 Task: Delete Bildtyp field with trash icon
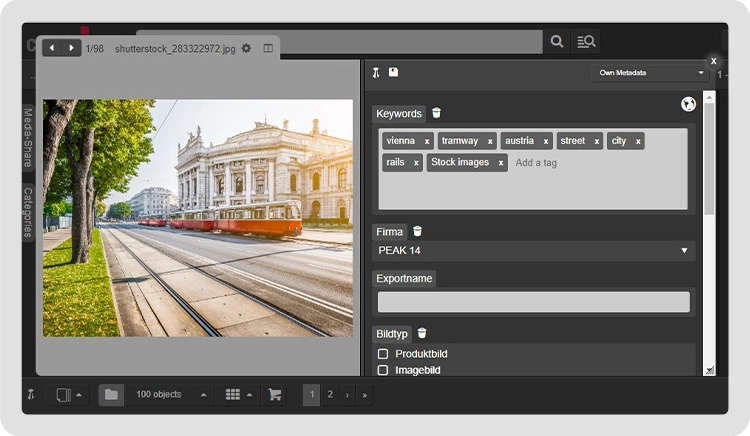pos(422,333)
